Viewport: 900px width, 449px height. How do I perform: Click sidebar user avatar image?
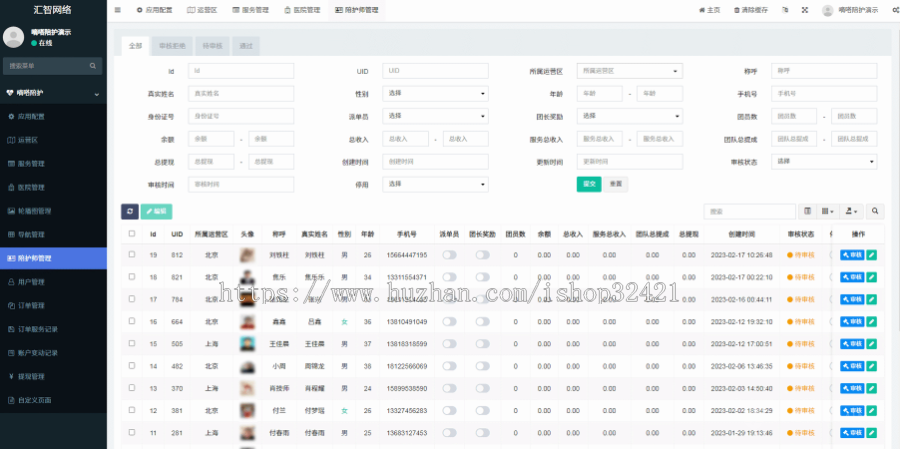pyautogui.click(x=13, y=37)
